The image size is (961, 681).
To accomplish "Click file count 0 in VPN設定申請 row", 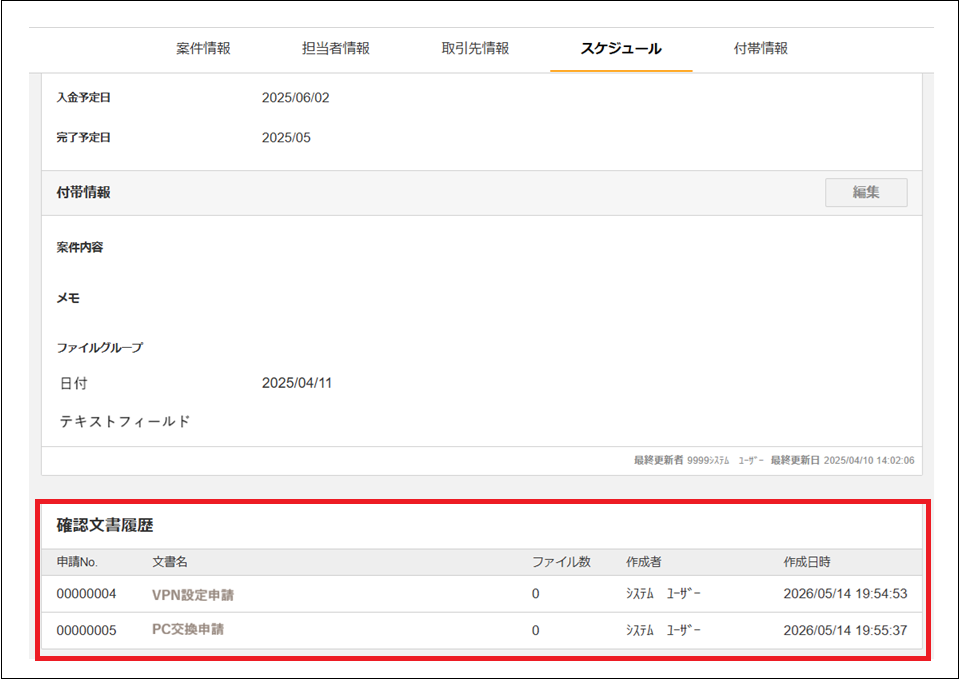I will pos(536,594).
